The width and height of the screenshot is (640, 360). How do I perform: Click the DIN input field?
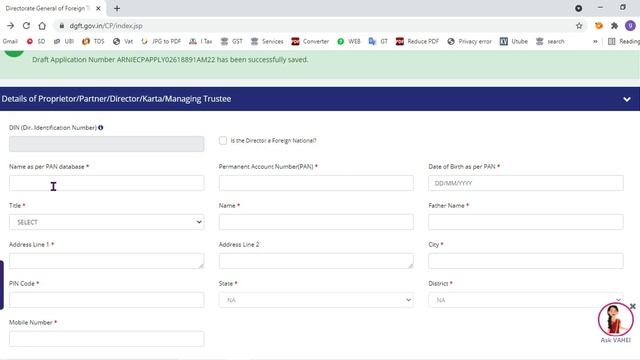107,144
